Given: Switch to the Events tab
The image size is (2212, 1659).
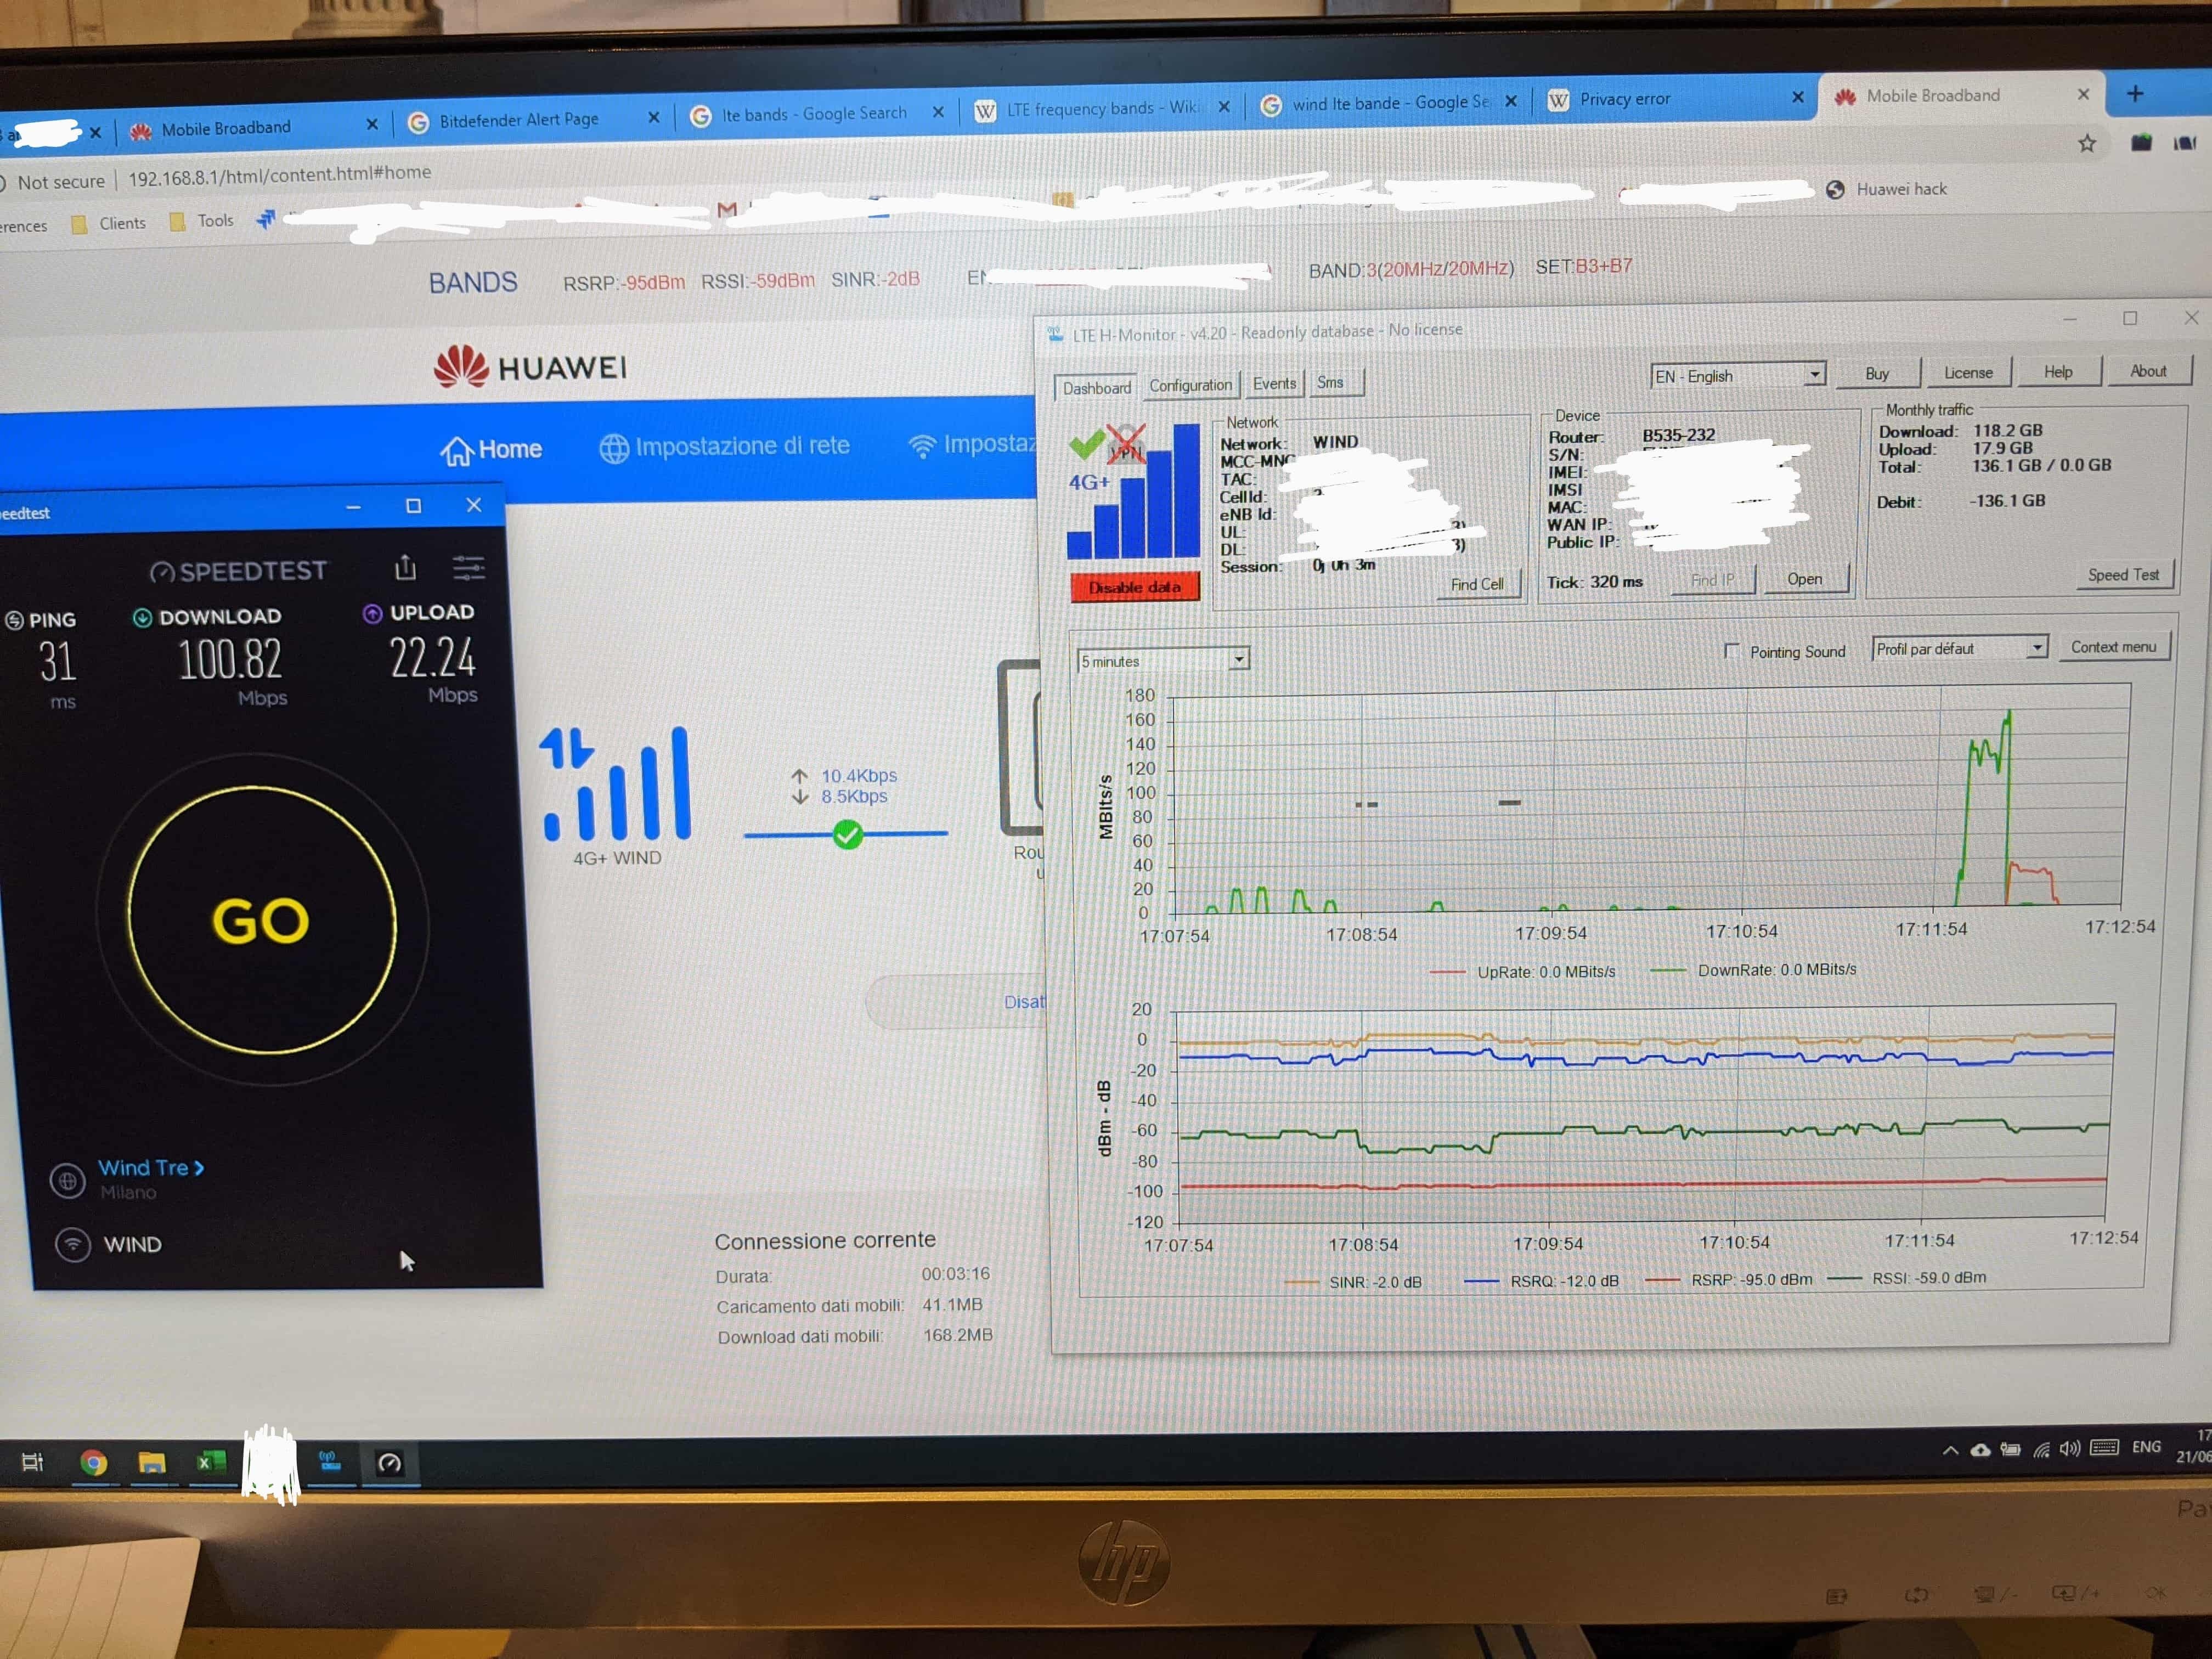Looking at the screenshot, I should coord(1274,383).
